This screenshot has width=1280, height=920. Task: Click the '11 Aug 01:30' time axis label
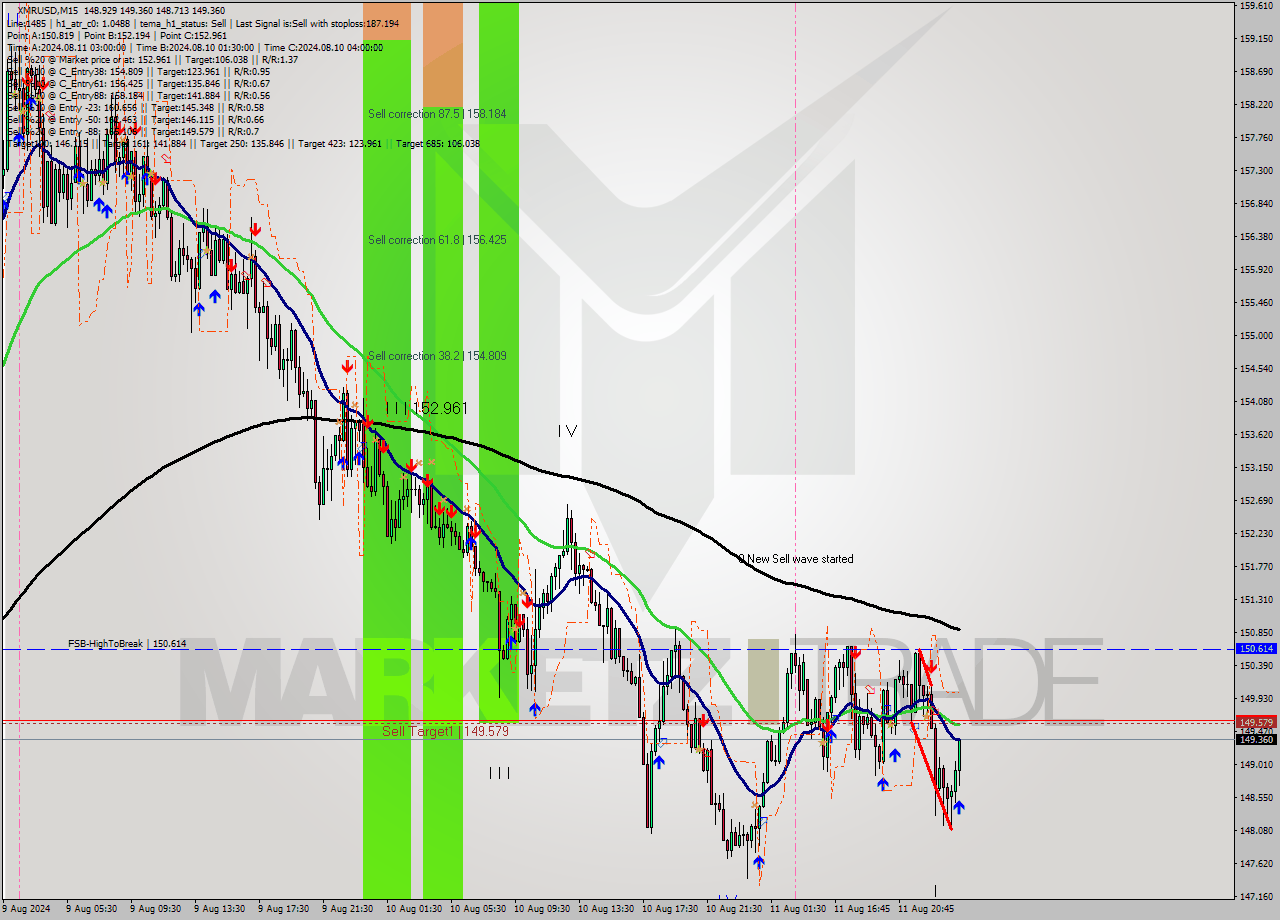pyautogui.click(x=798, y=909)
